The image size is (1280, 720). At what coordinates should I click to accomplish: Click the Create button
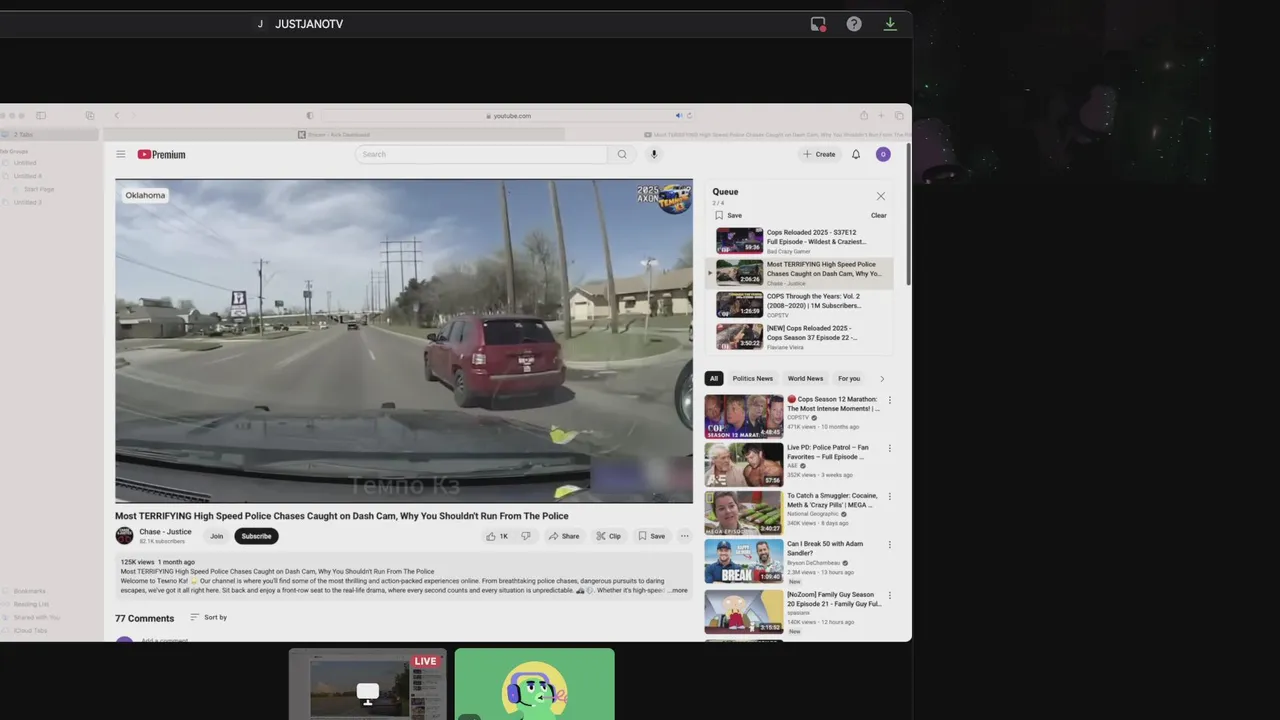pyautogui.click(x=819, y=154)
